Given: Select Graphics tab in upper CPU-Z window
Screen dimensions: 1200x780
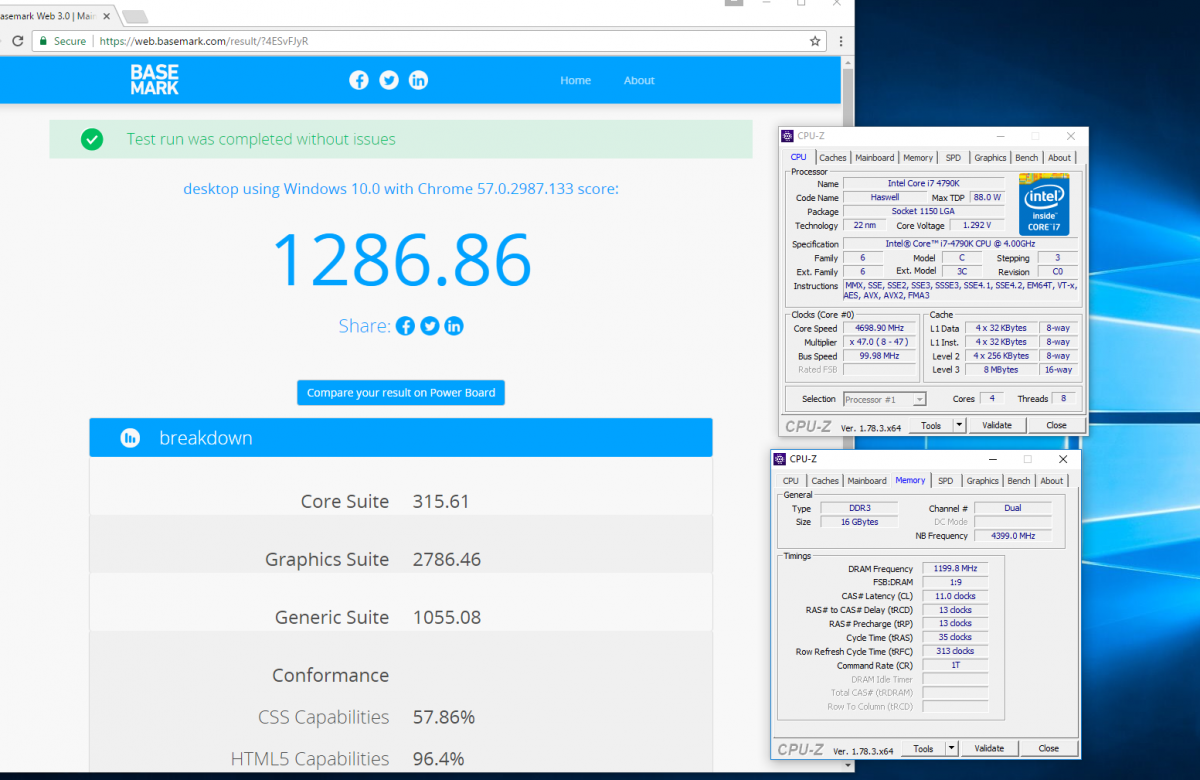Looking at the screenshot, I should [x=990, y=158].
